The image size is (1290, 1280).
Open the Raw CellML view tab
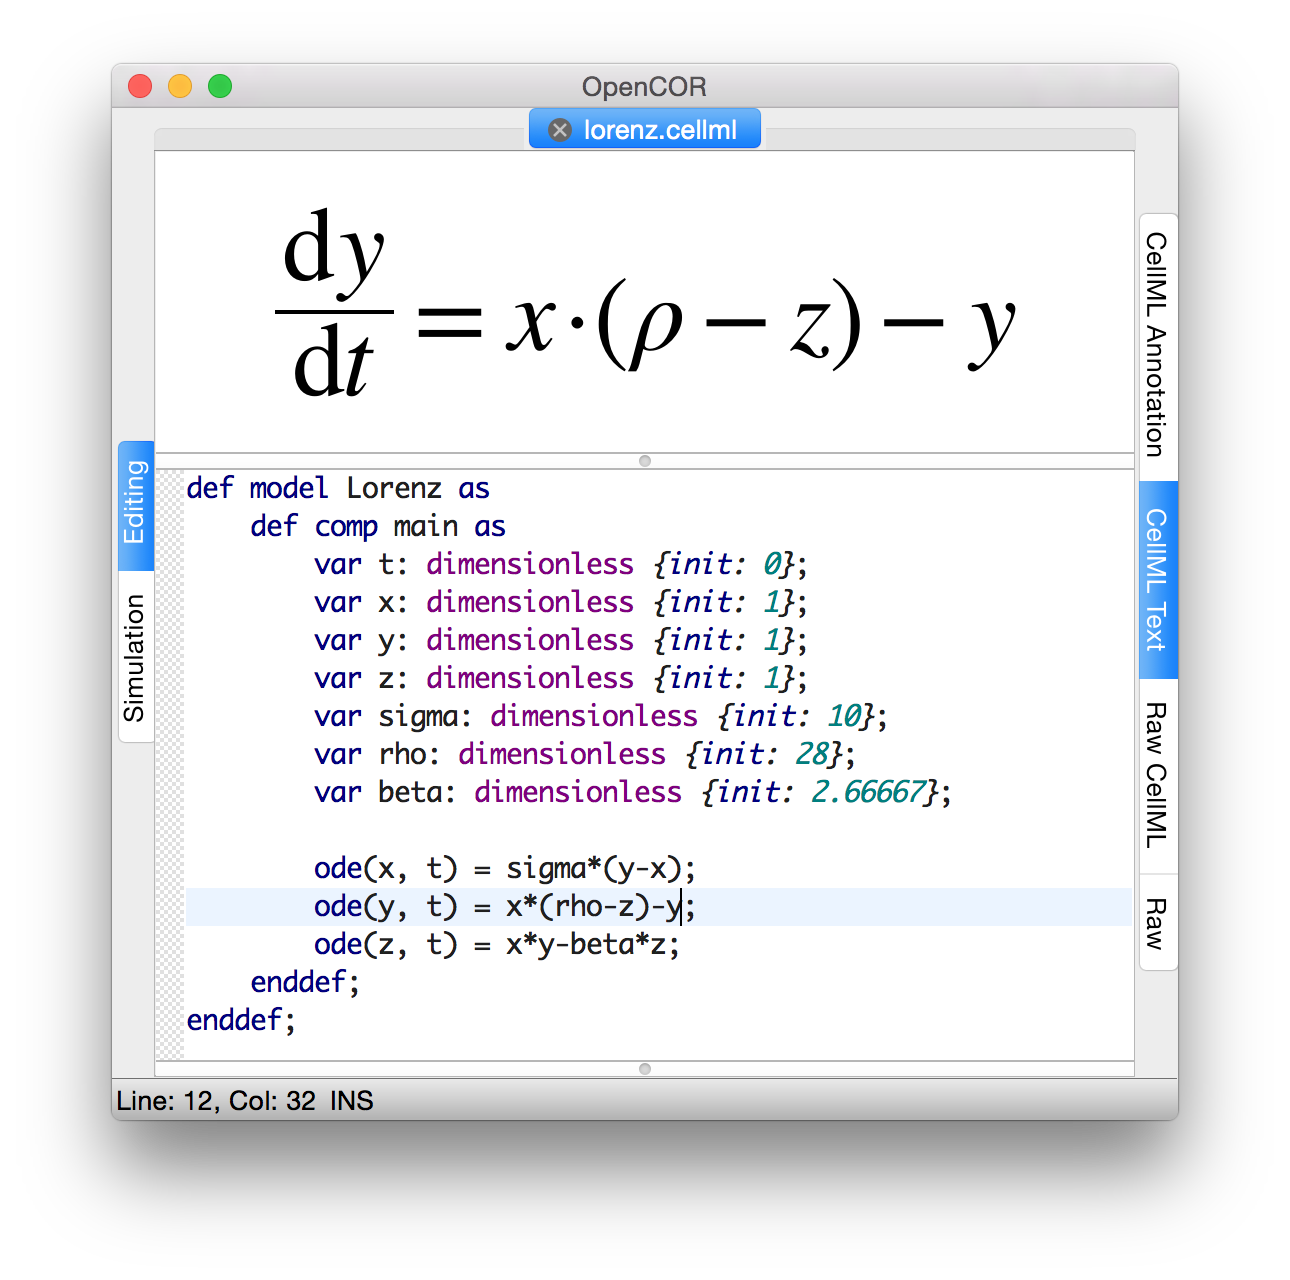(x=1158, y=776)
